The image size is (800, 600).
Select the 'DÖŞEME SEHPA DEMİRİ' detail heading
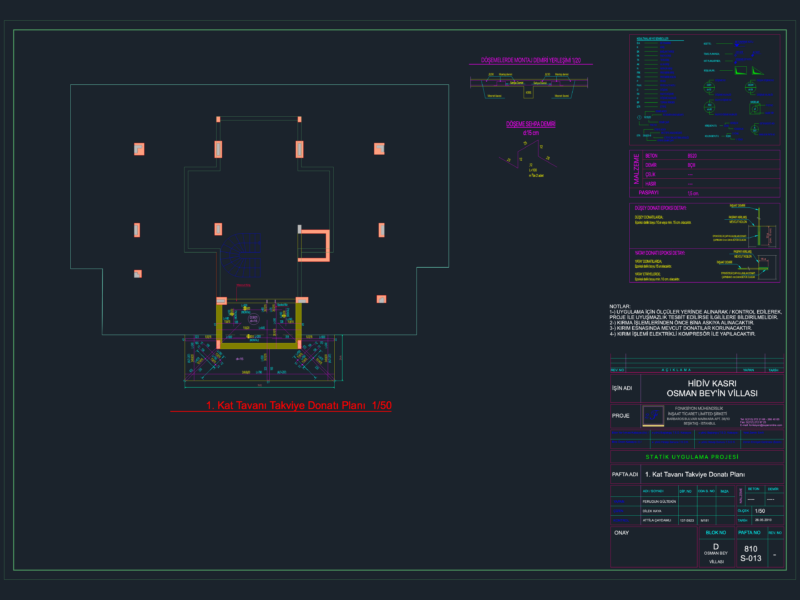[x=531, y=124]
